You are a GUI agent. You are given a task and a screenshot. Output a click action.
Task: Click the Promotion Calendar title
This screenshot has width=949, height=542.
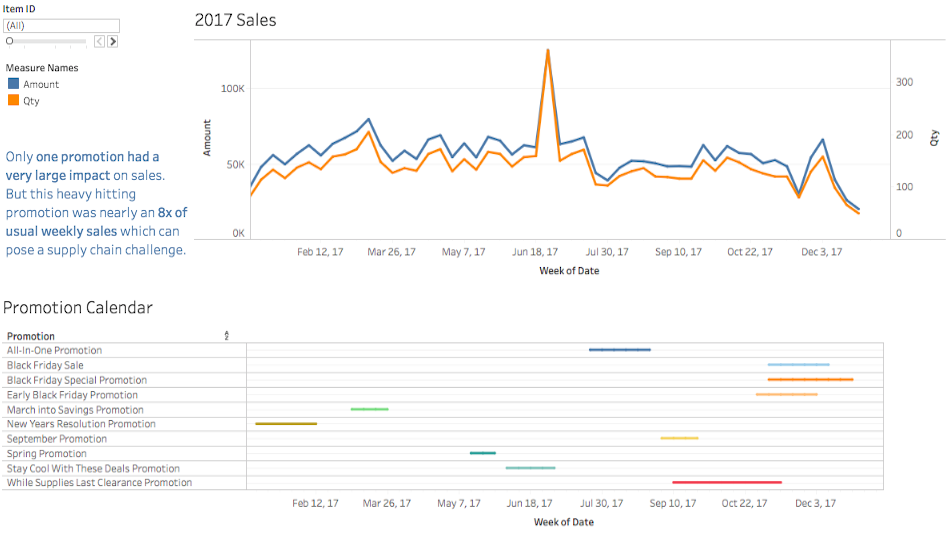click(x=78, y=307)
